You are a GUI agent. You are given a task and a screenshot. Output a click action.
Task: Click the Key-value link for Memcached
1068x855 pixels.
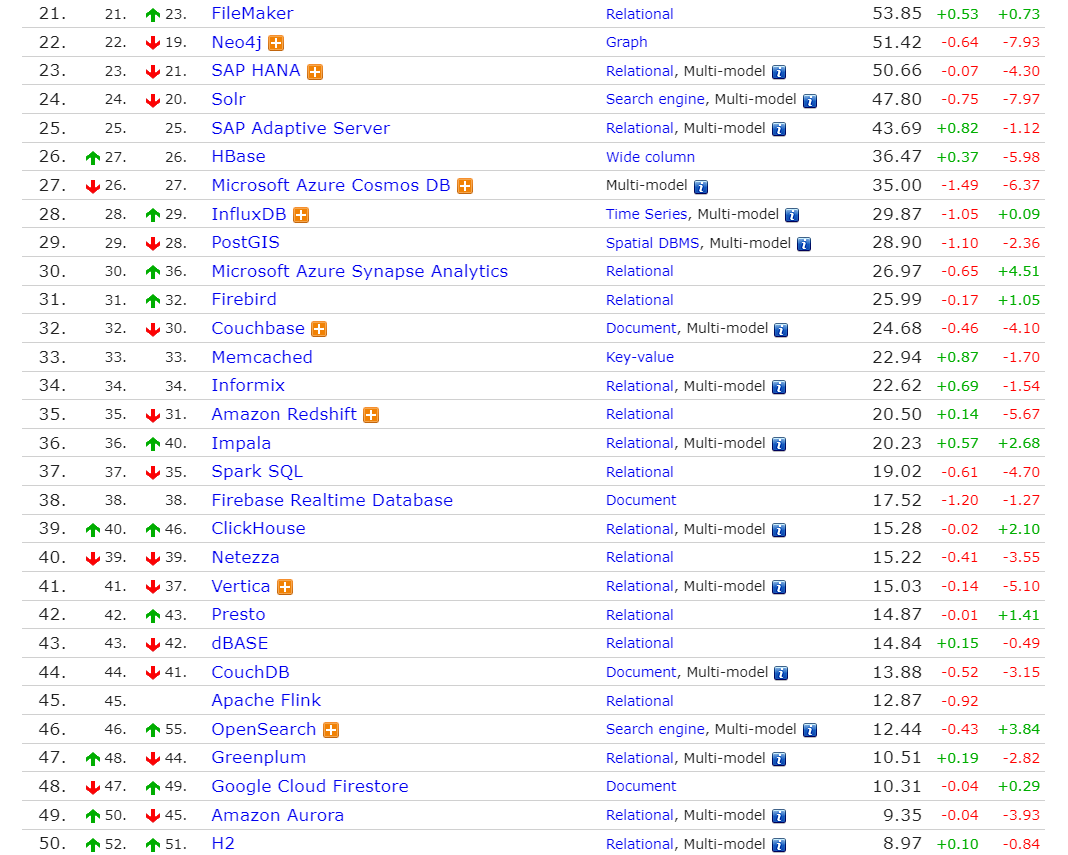pyautogui.click(x=640, y=357)
